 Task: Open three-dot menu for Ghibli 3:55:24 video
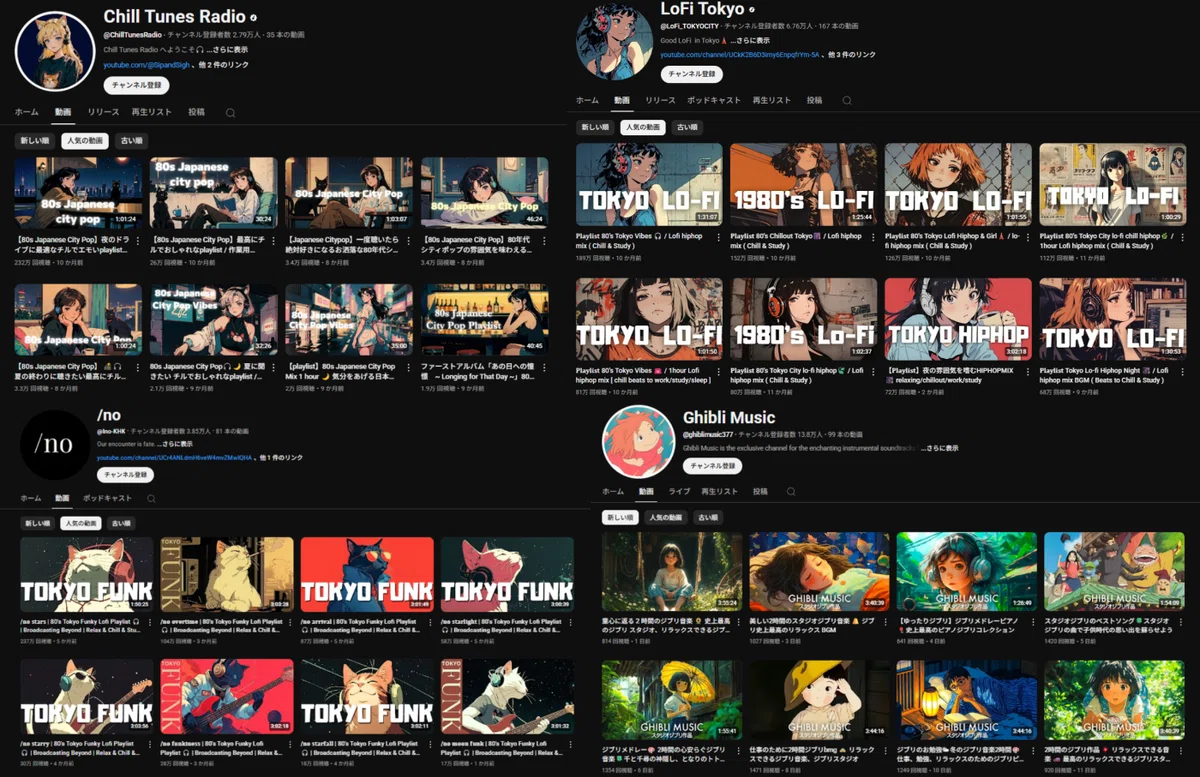tap(741, 621)
